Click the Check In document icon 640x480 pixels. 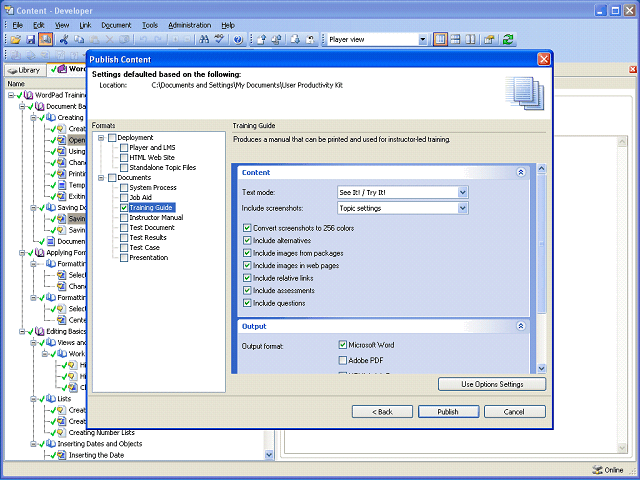pos(261,40)
